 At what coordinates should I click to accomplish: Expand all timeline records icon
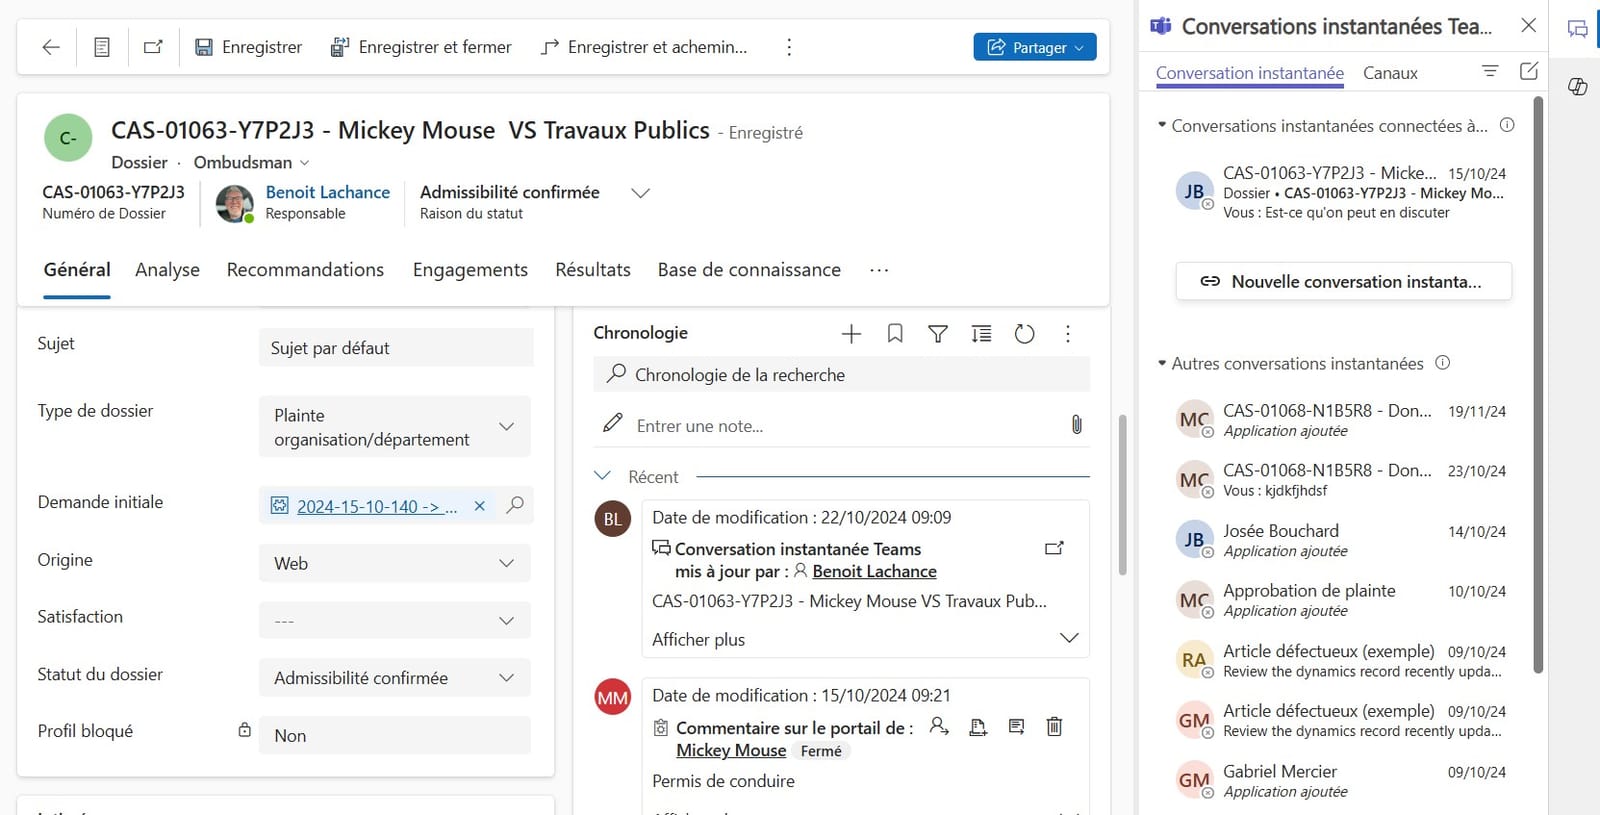[x=982, y=334]
